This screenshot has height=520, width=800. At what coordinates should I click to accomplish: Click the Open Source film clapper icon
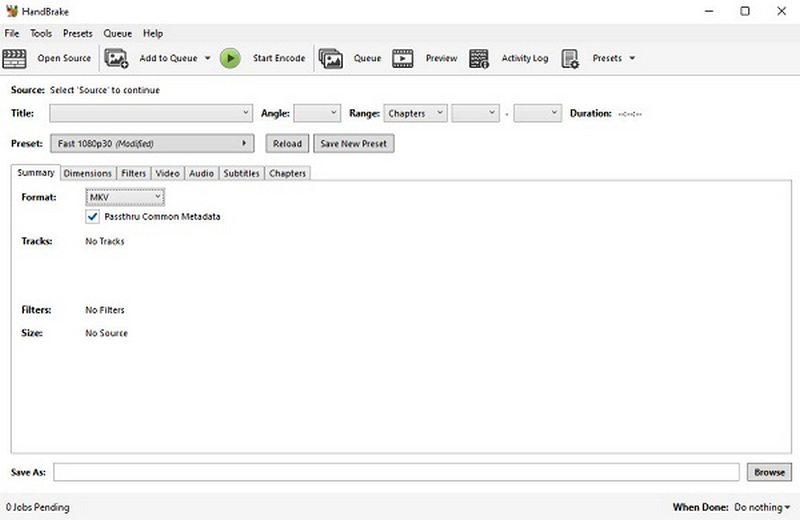click(x=14, y=58)
